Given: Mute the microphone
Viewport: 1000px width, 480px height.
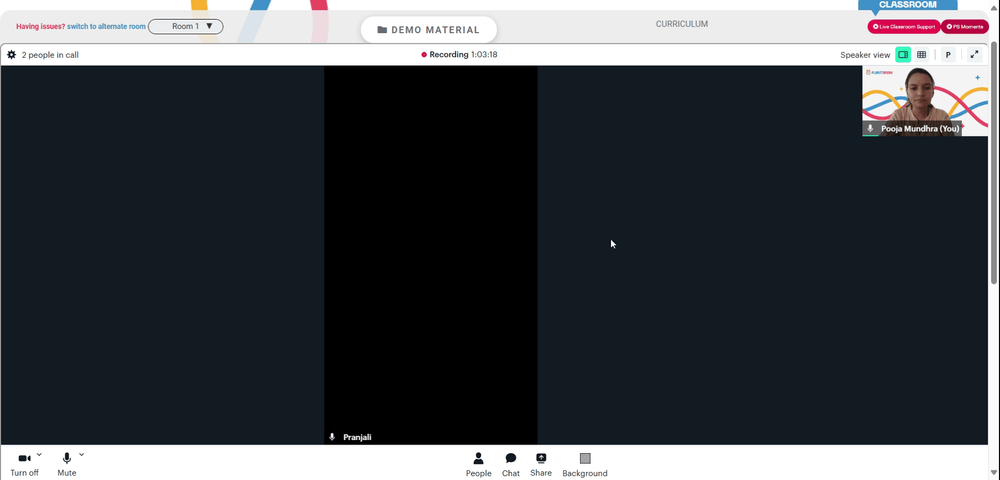Looking at the screenshot, I should click(x=66, y=464).
